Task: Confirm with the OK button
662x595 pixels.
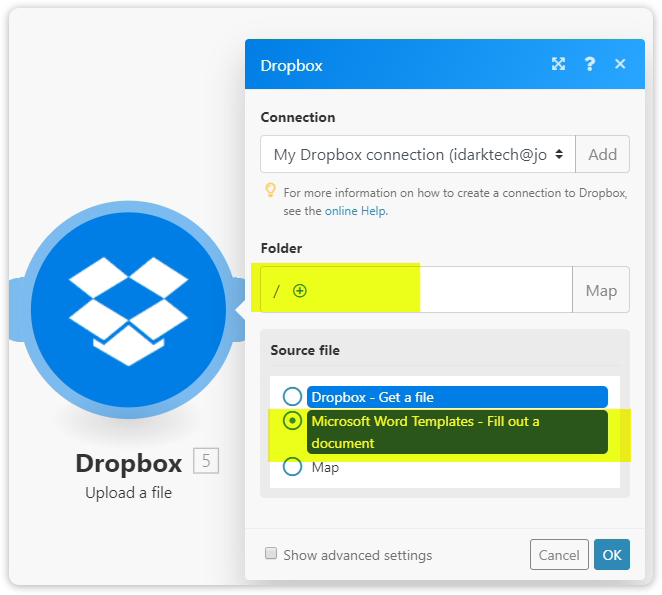Action: (x=612, y=554)
